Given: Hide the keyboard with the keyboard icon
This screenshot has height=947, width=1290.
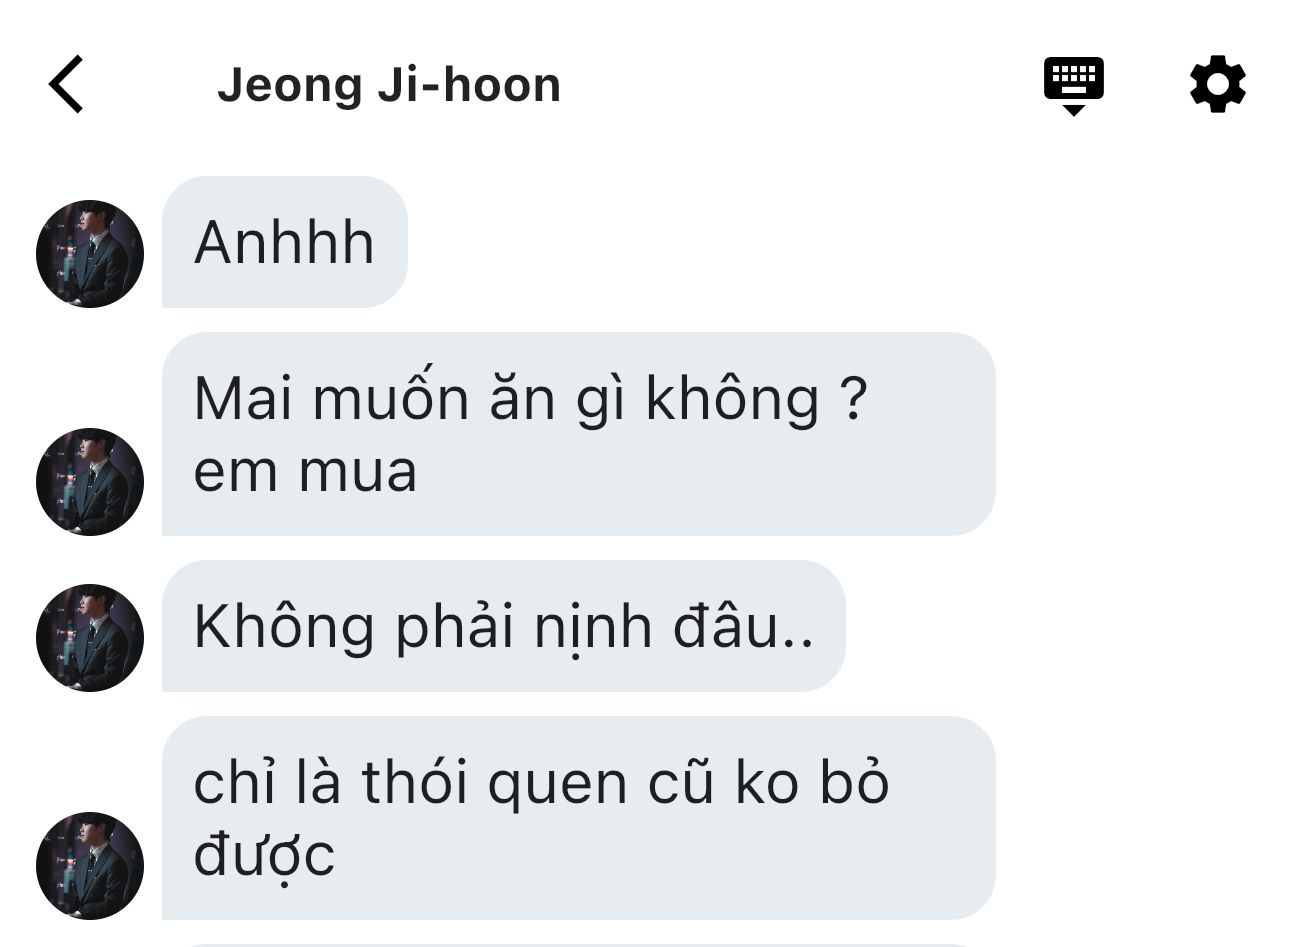Looking at the screenshot, I should coord(1073,86).
